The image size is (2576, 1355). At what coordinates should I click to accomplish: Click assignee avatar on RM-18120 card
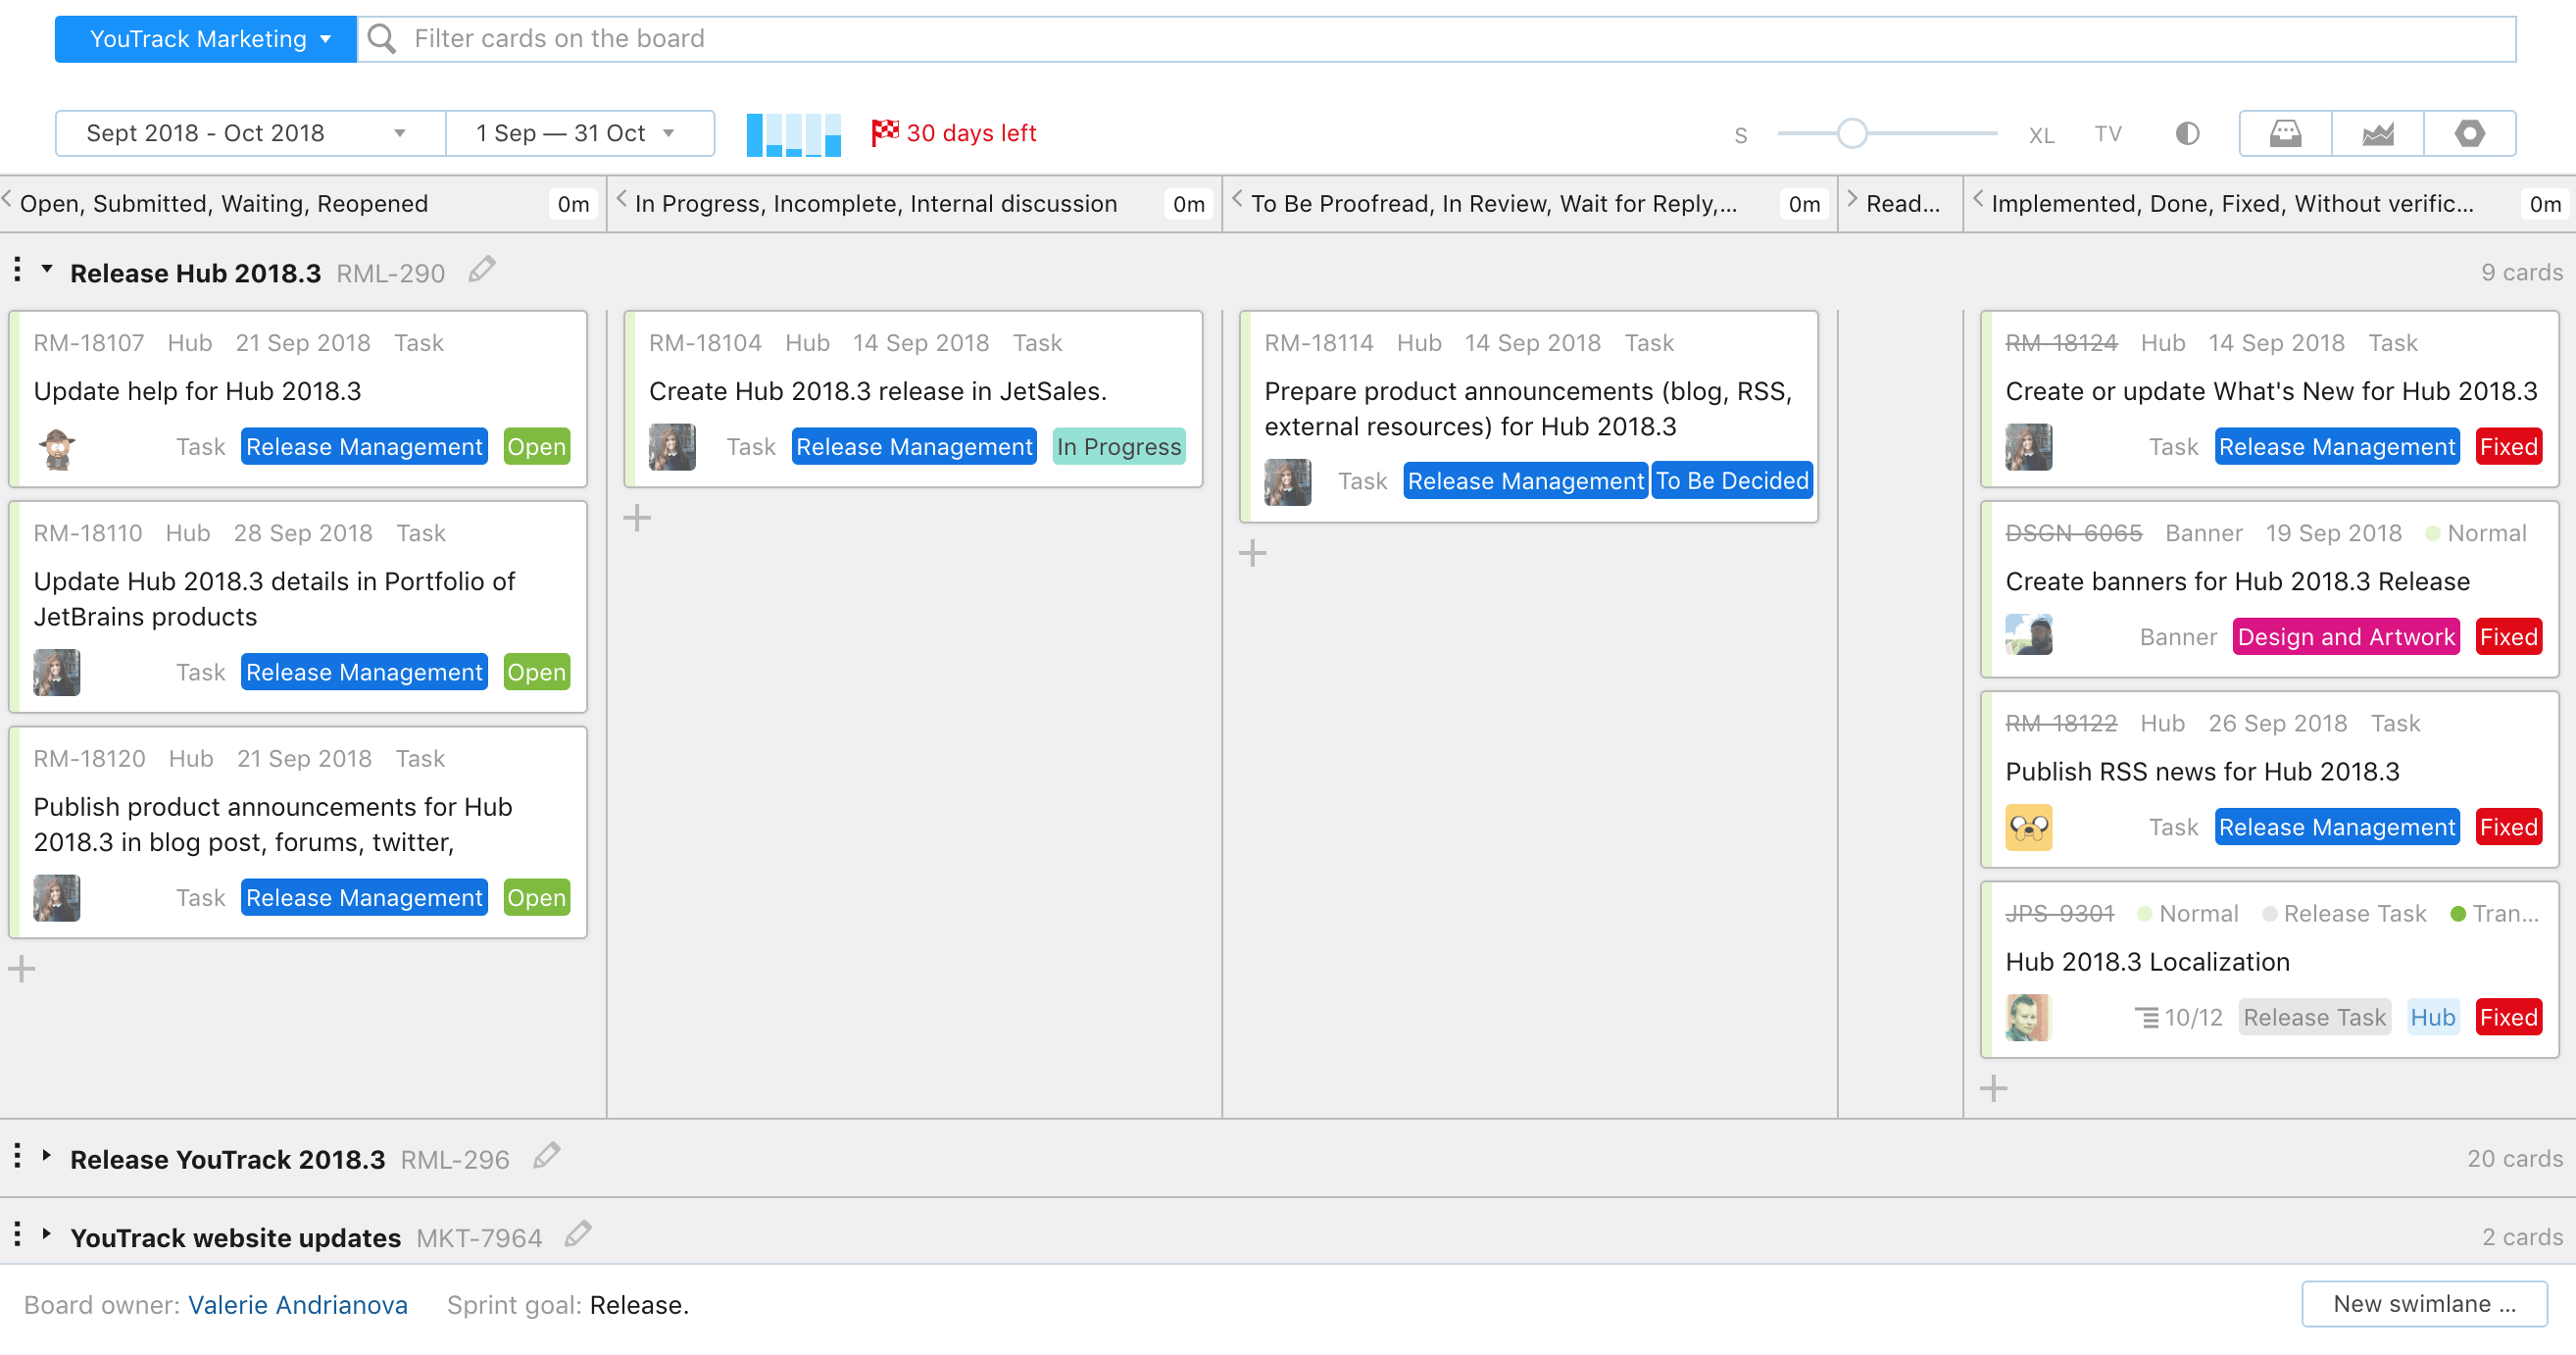point(57,899)
